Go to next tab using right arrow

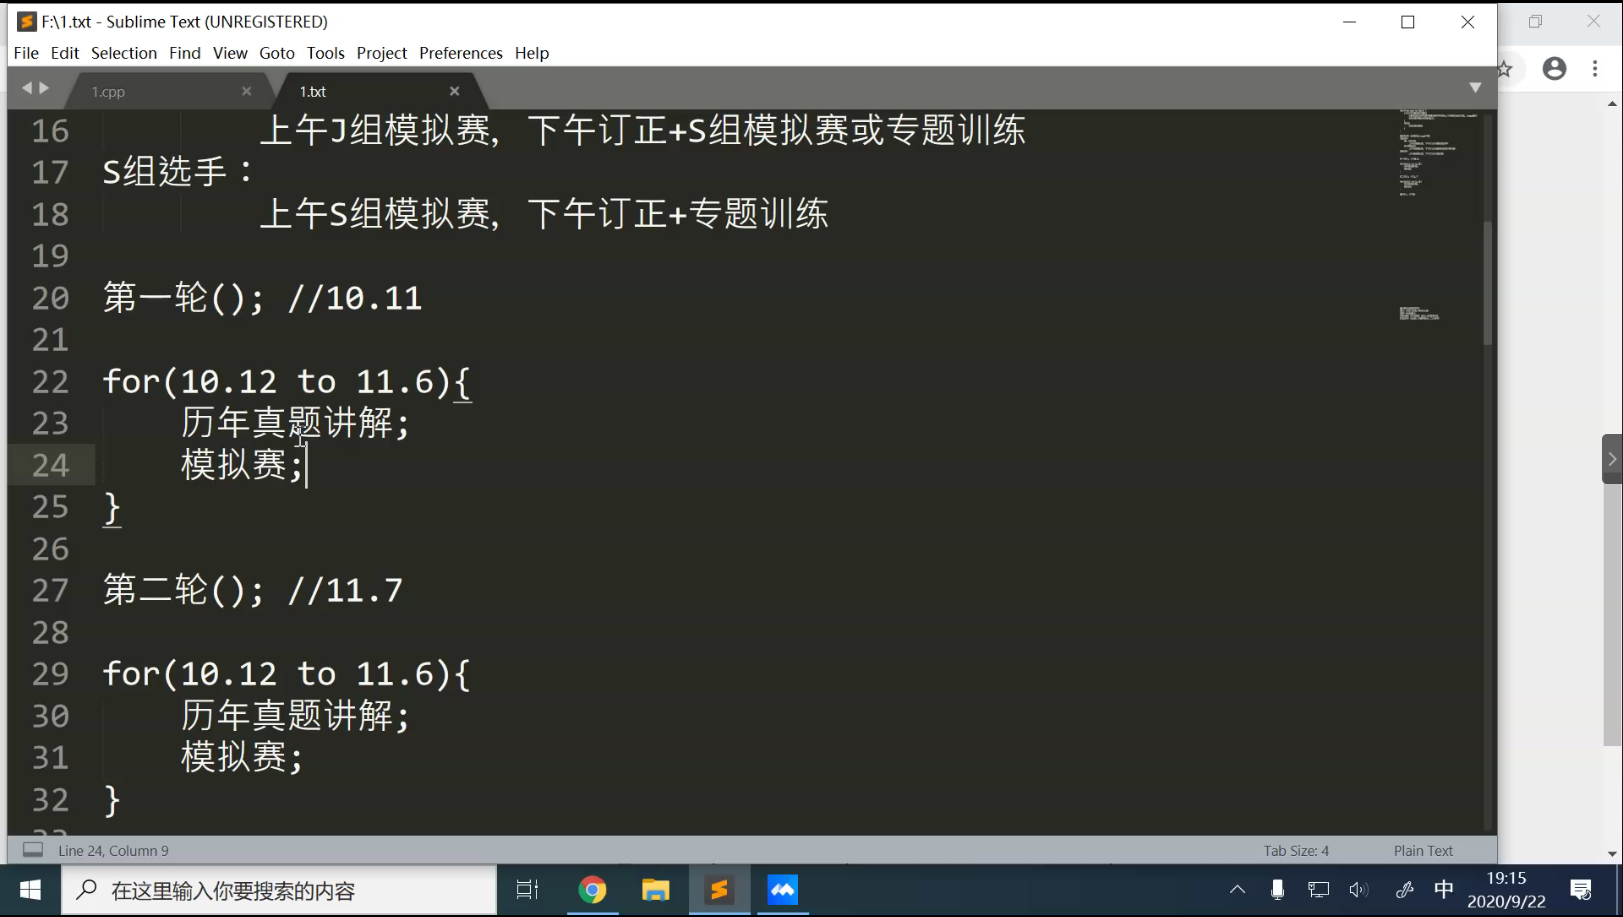44,88
